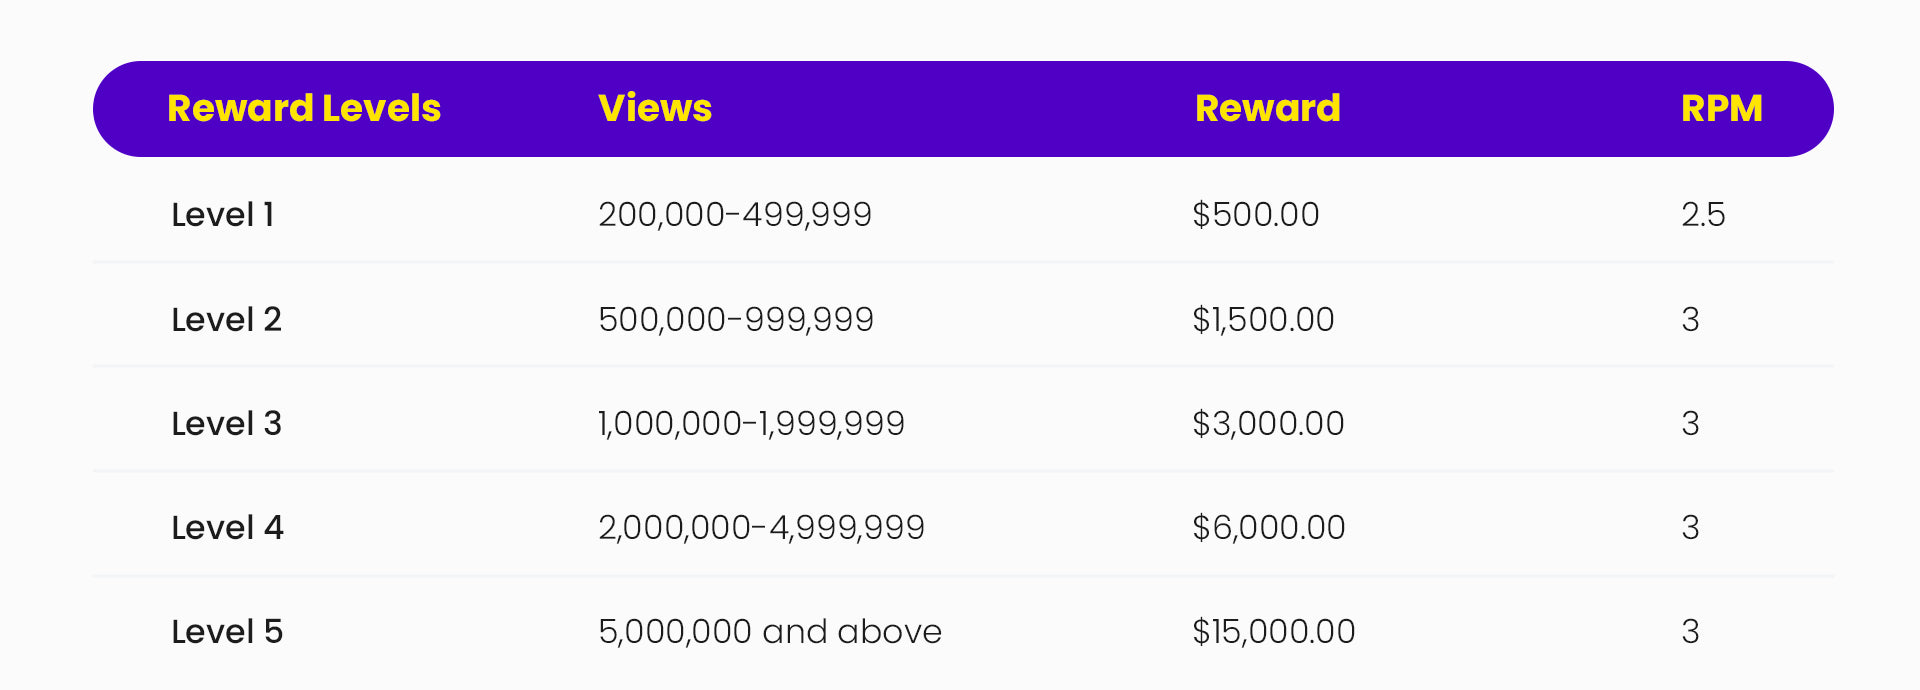Click the Reward Levels column header
The height and width of the screenshot is (690, 1920).
304,108
